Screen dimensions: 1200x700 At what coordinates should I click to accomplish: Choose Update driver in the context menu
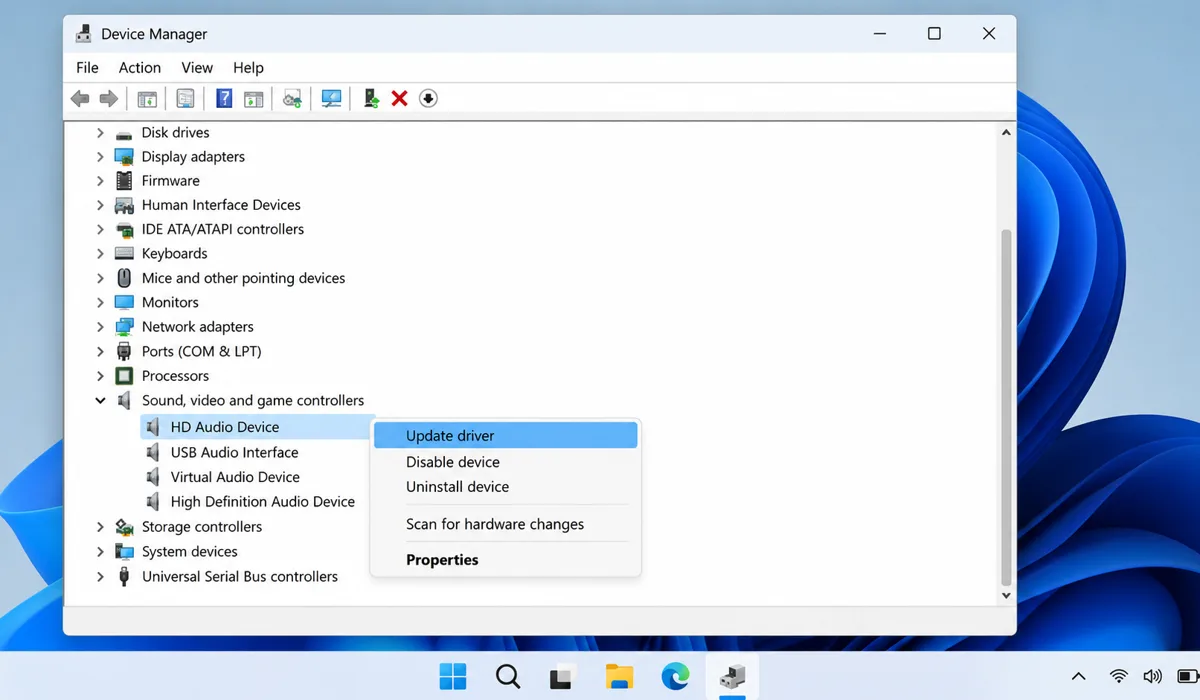point(505,435)
